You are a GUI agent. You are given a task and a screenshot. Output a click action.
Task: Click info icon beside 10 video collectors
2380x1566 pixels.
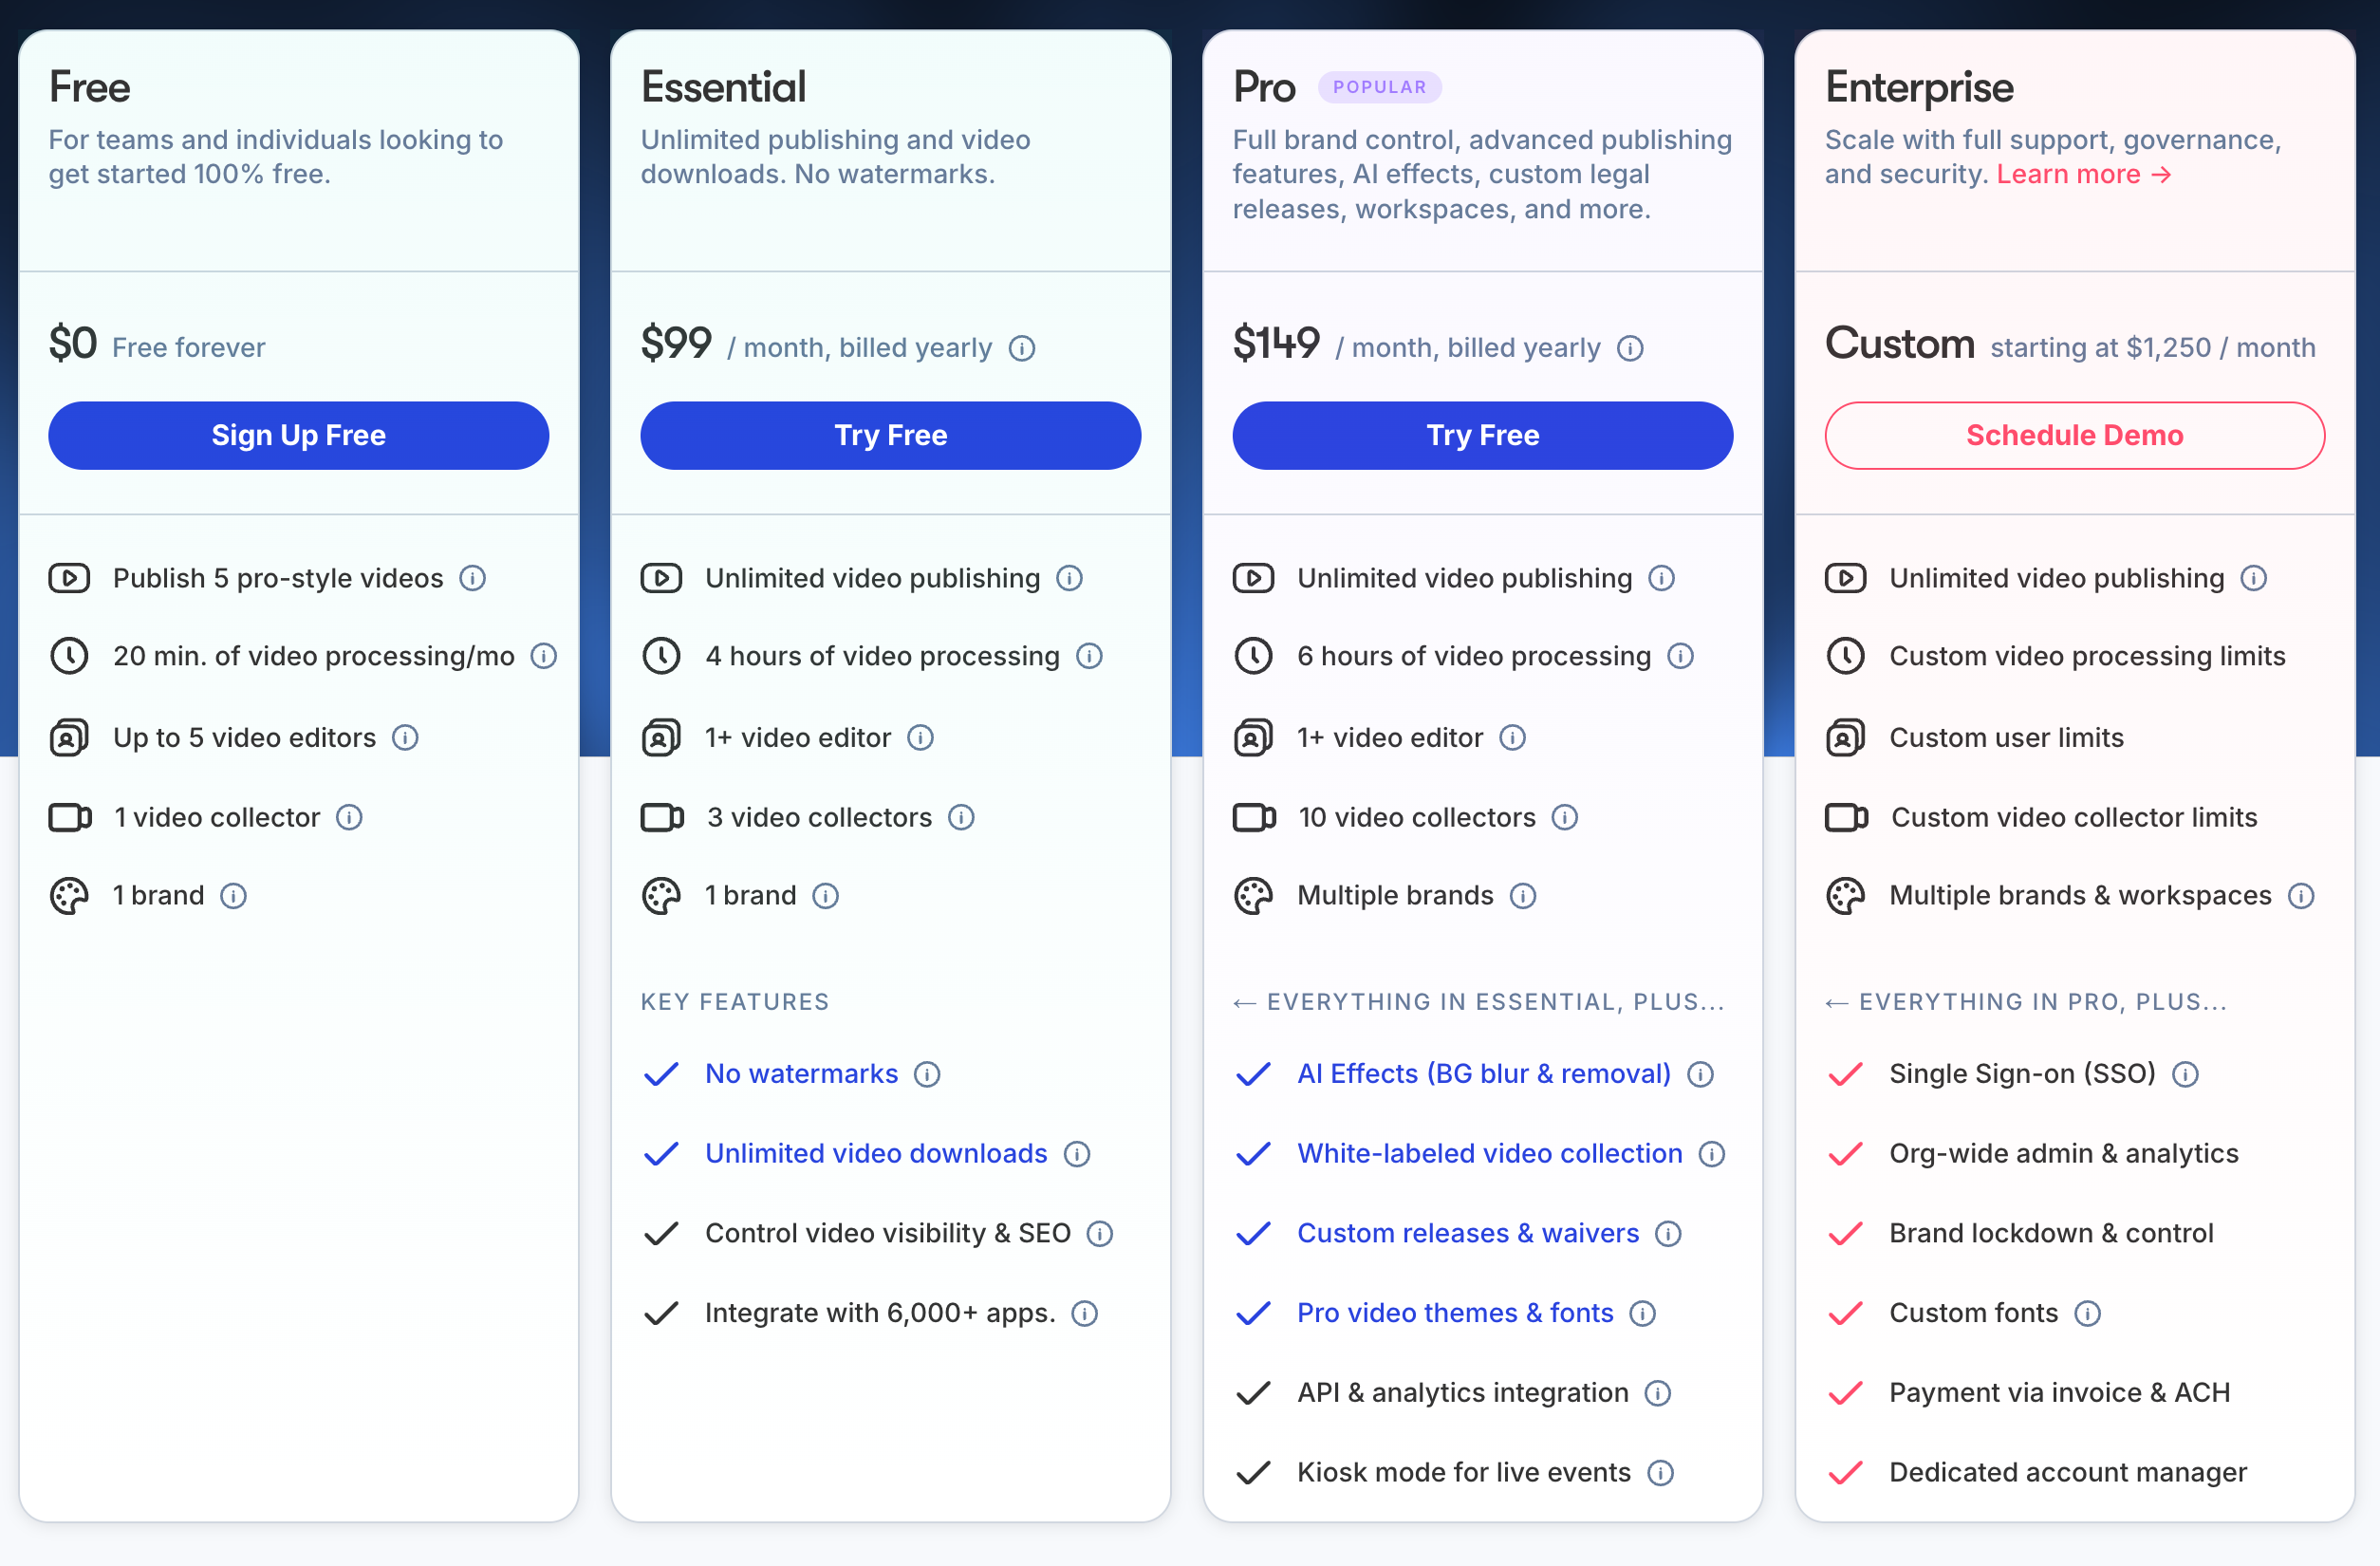tap(1564, 817)
